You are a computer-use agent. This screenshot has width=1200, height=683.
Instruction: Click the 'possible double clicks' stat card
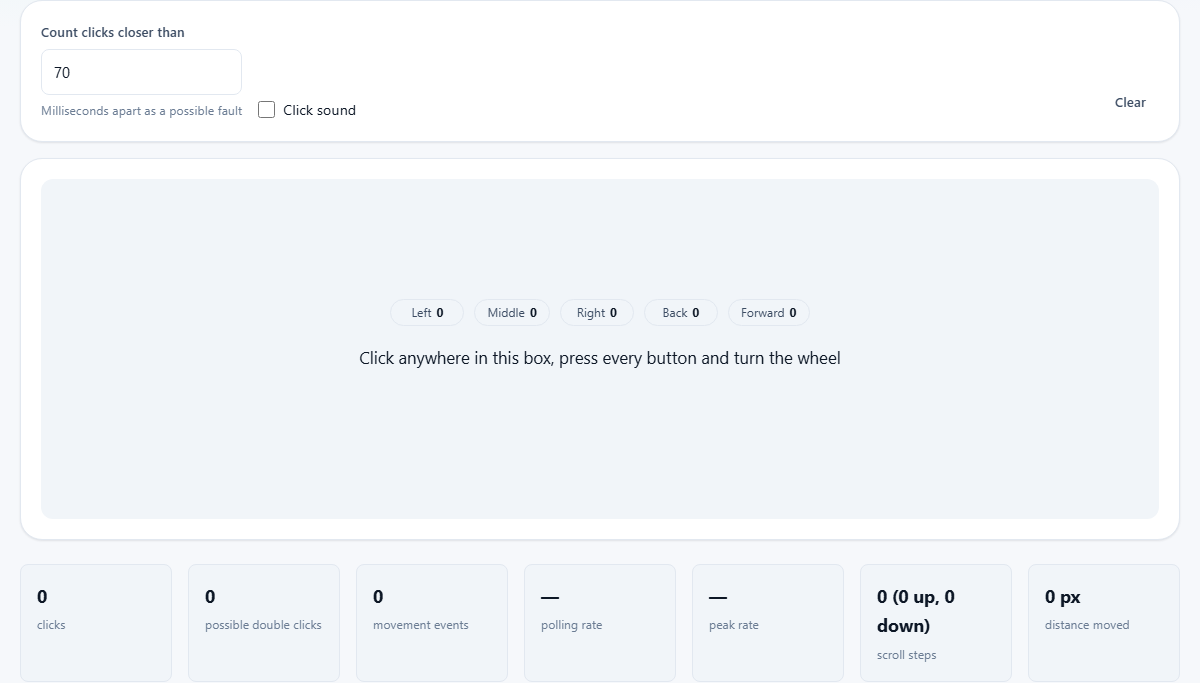[x=264, y=623]
